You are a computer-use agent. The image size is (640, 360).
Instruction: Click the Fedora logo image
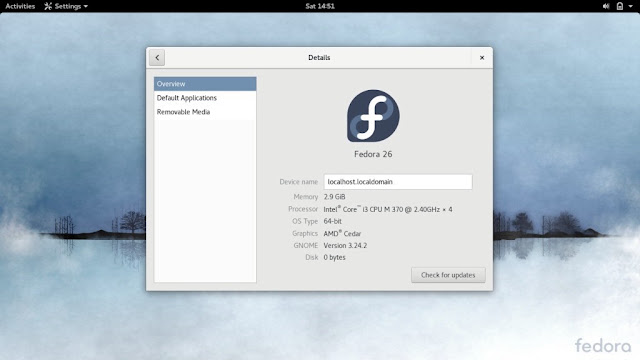click(x=373, y=116)
